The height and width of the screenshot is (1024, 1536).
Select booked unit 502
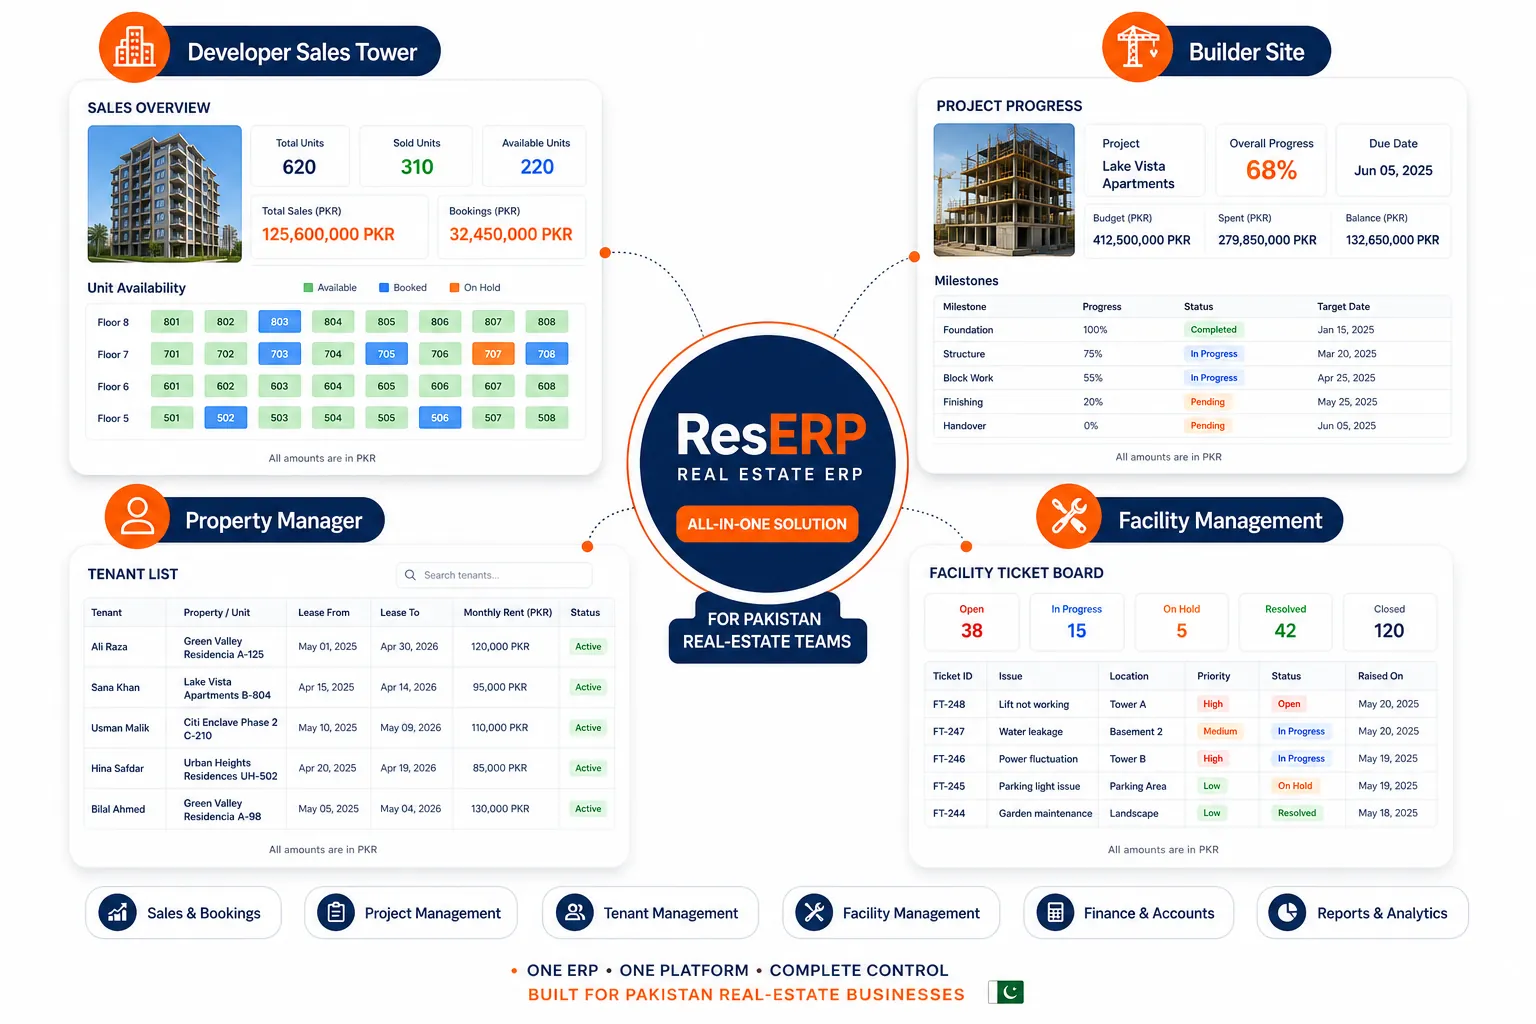click(x=226, y=418)
